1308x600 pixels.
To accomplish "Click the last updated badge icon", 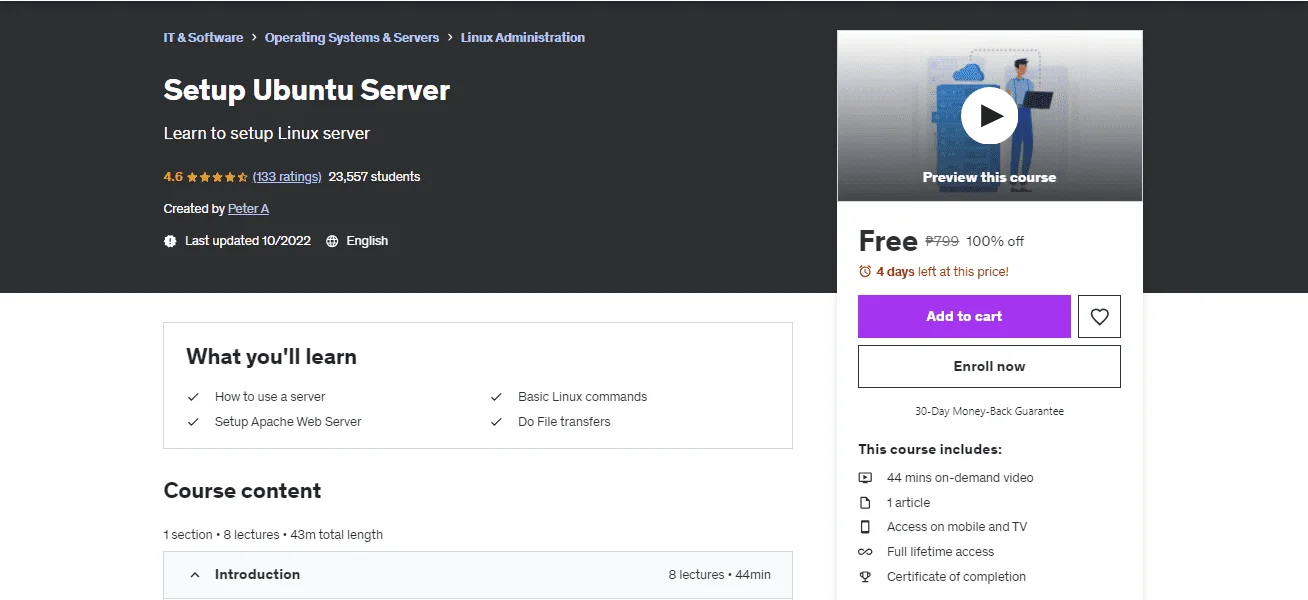I will (170, 241).
